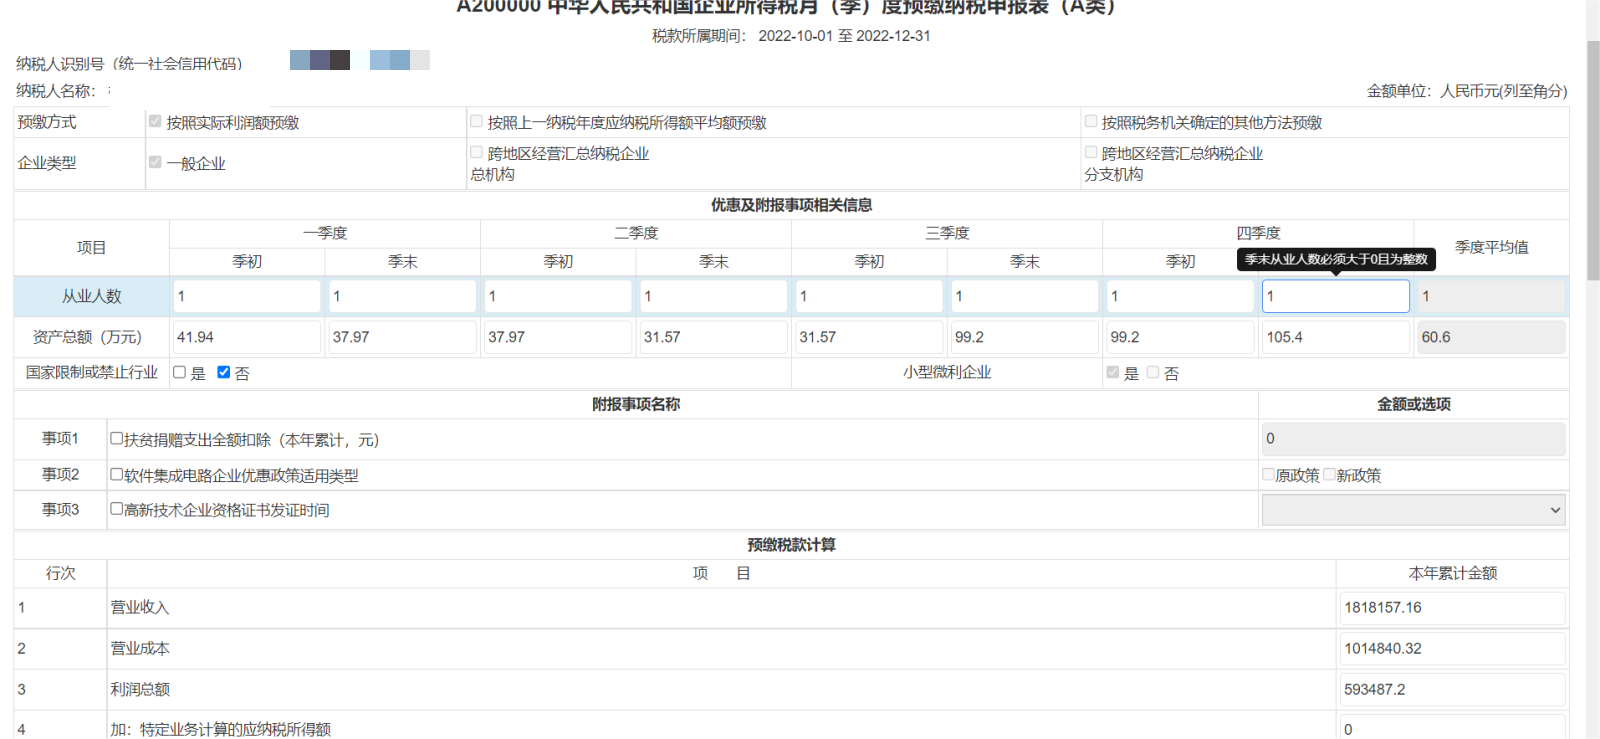Click 资产总额 一季度 季末 field with value 37.97
Image resolution: width=1600 pixels, height=739 pixels.
click(x=402, y=337)
